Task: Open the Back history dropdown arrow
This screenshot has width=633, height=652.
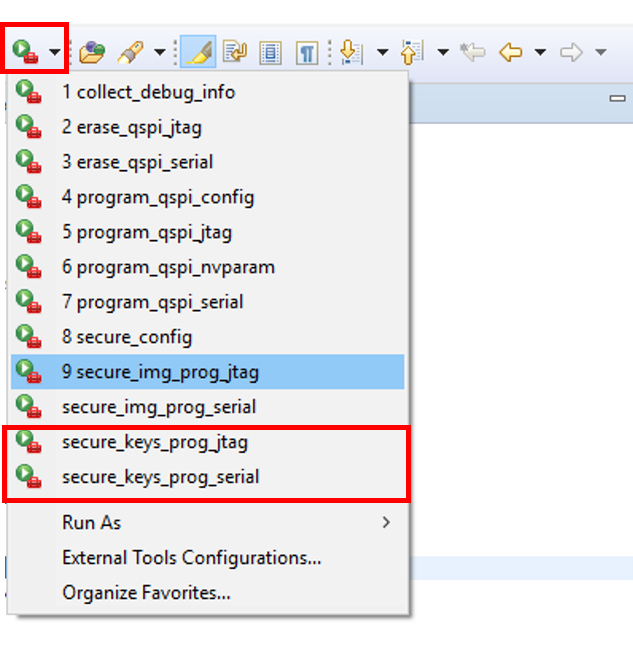Action: 540,52
